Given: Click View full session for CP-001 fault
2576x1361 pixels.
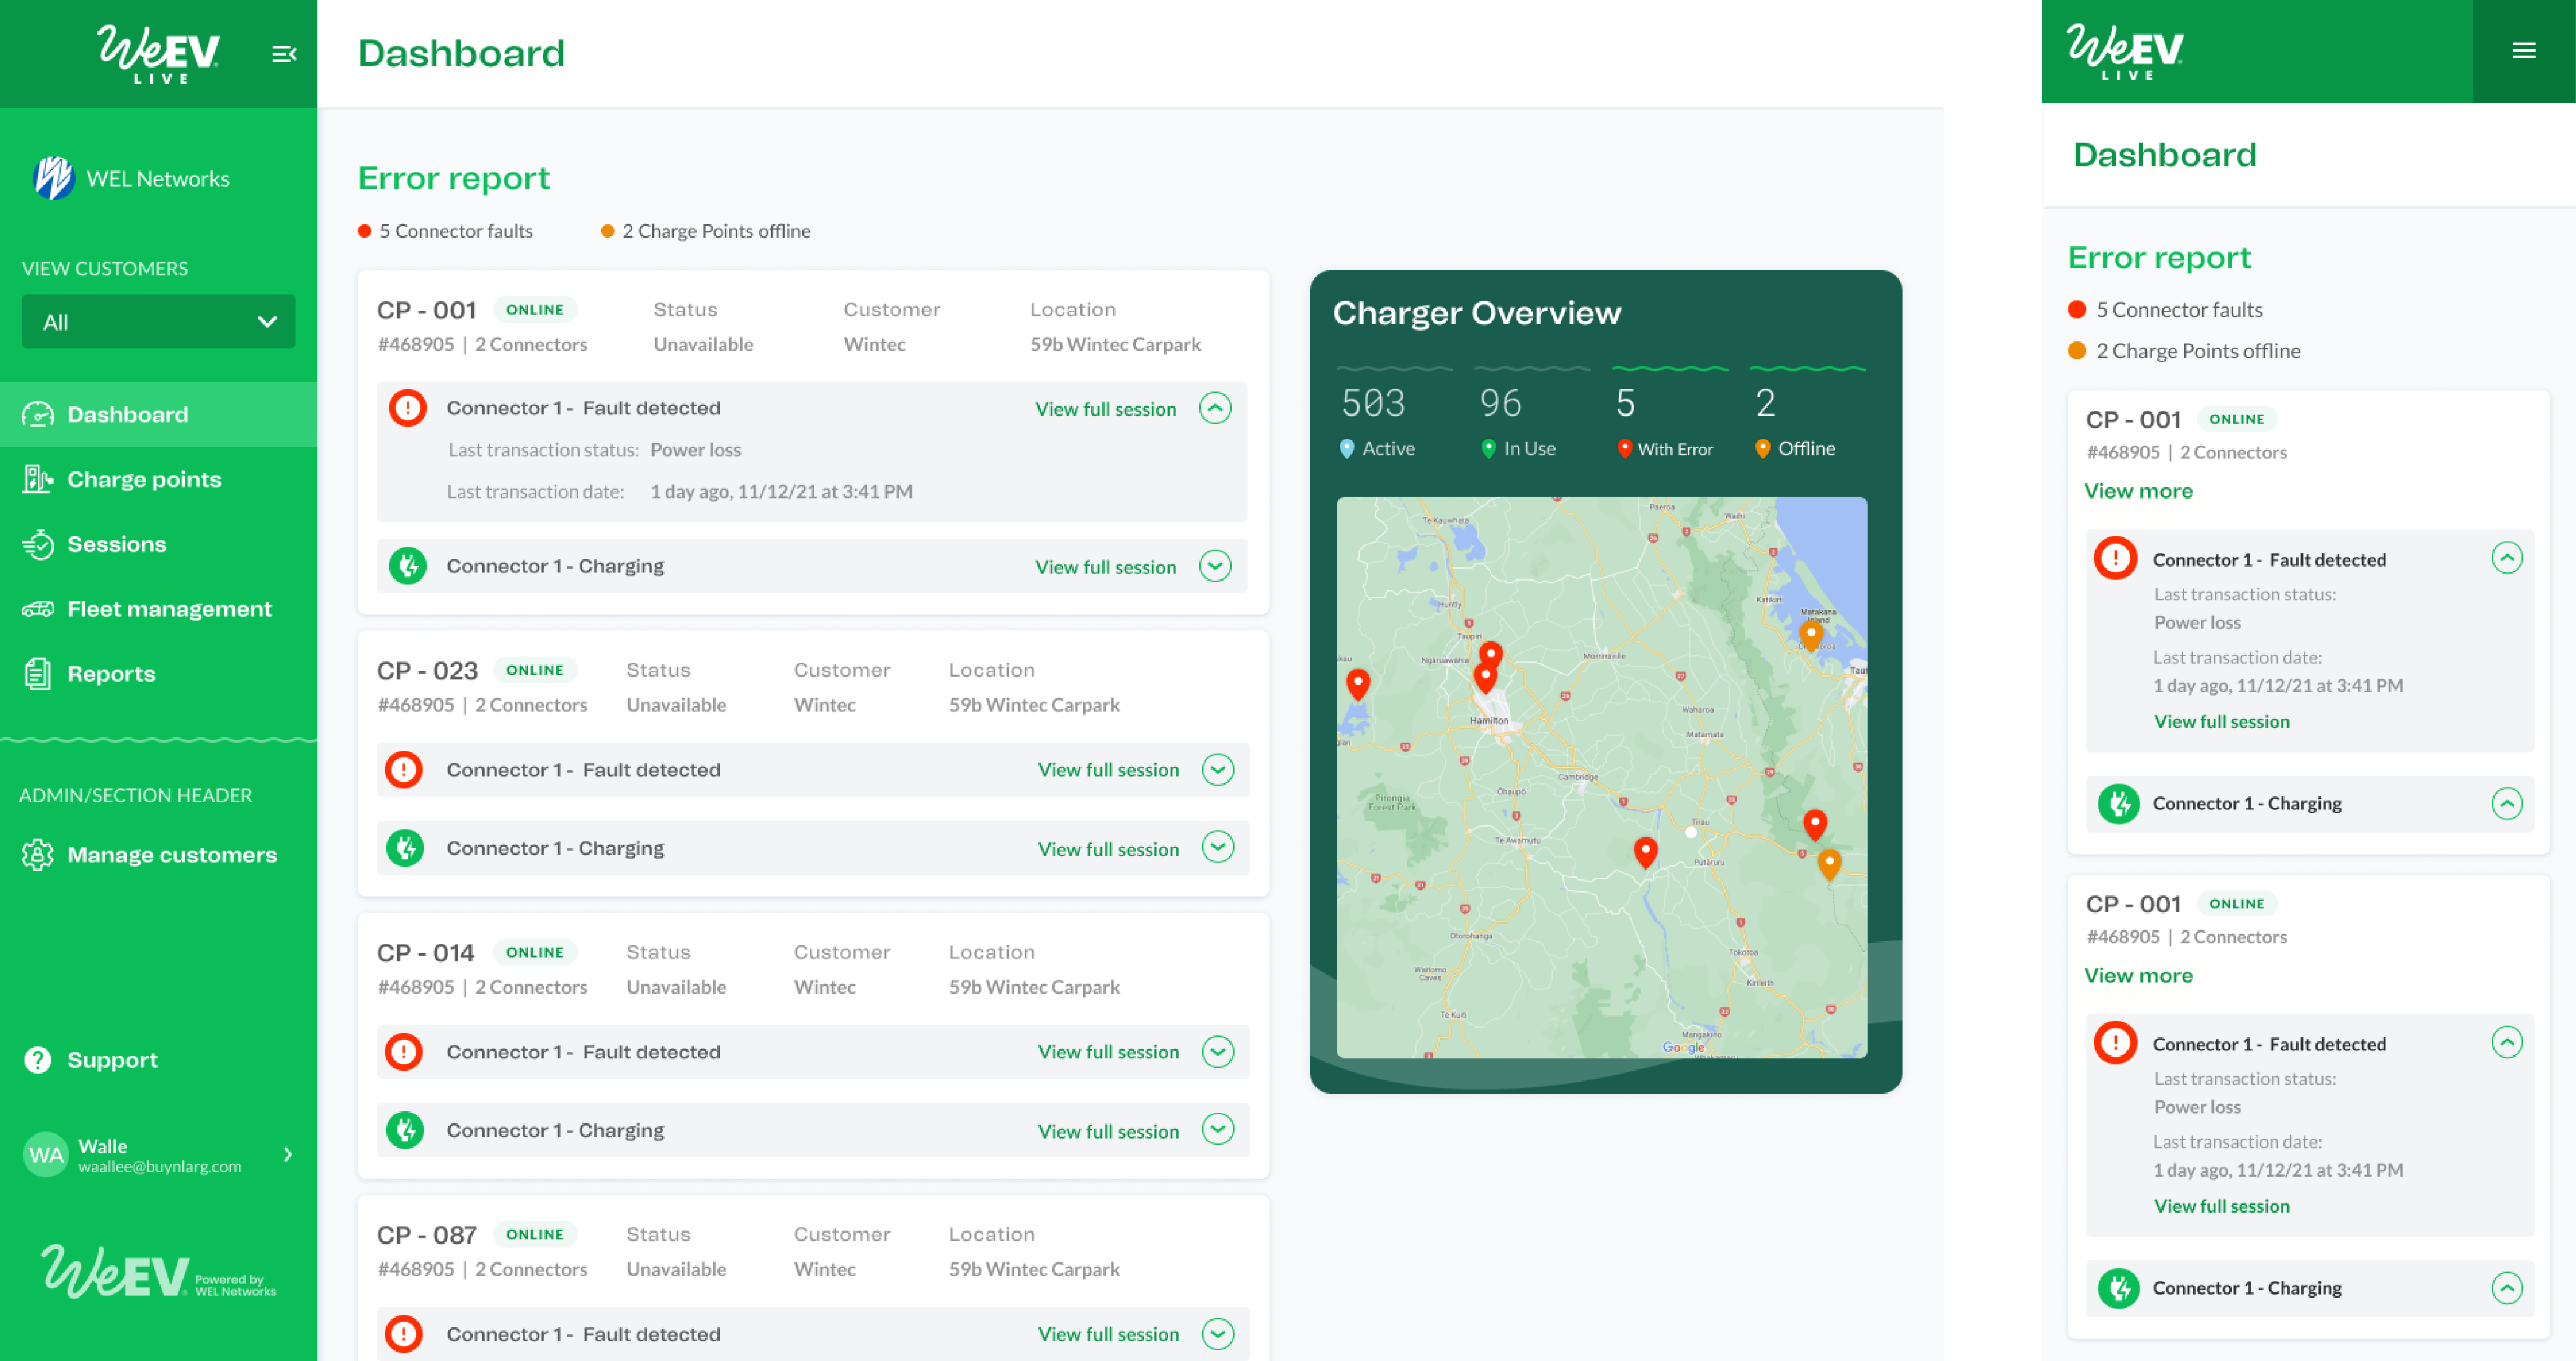Looking at the screenshot, I should [x=1105, y=408].
